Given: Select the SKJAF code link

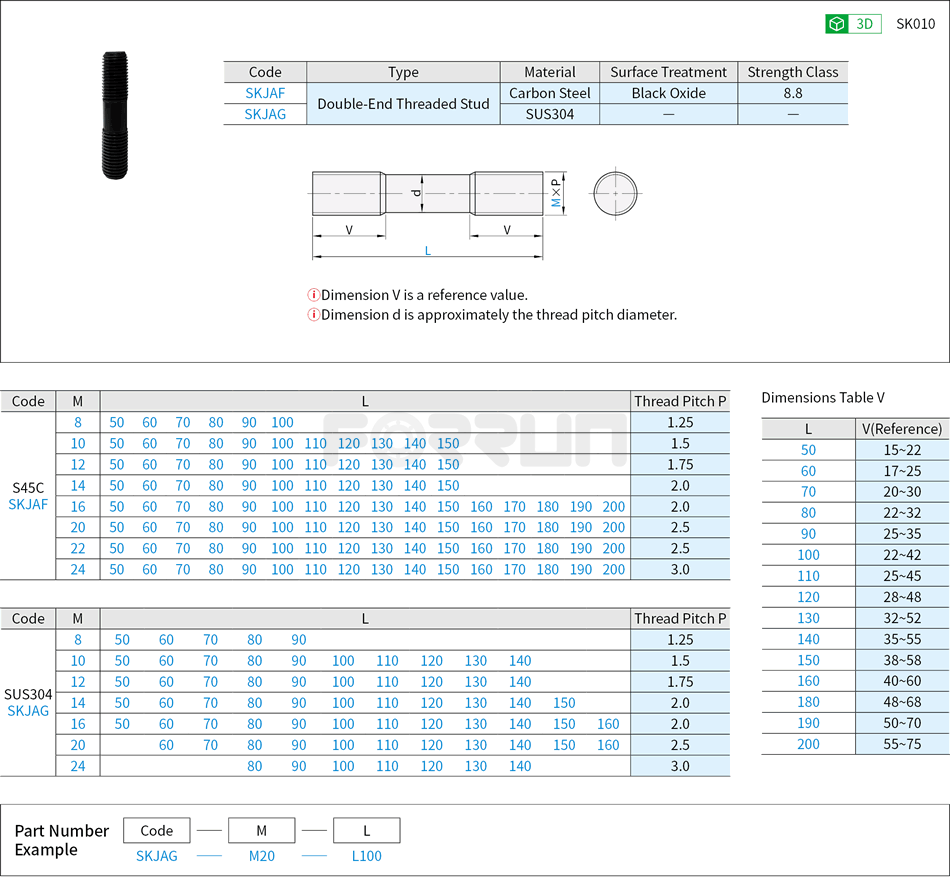Looking at the screenshot, I should [266, 93].
